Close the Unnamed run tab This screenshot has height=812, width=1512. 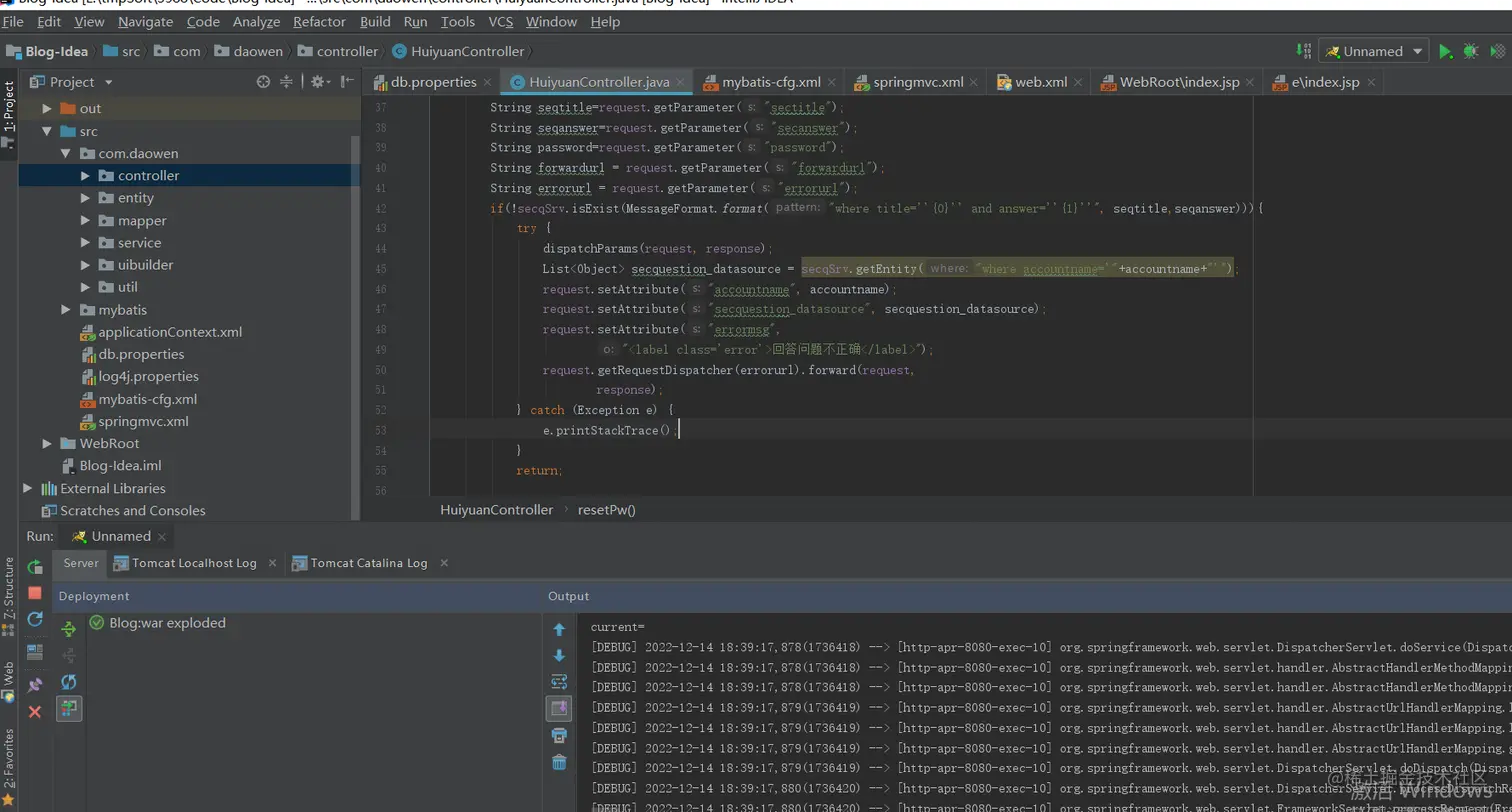coord(162,537)
